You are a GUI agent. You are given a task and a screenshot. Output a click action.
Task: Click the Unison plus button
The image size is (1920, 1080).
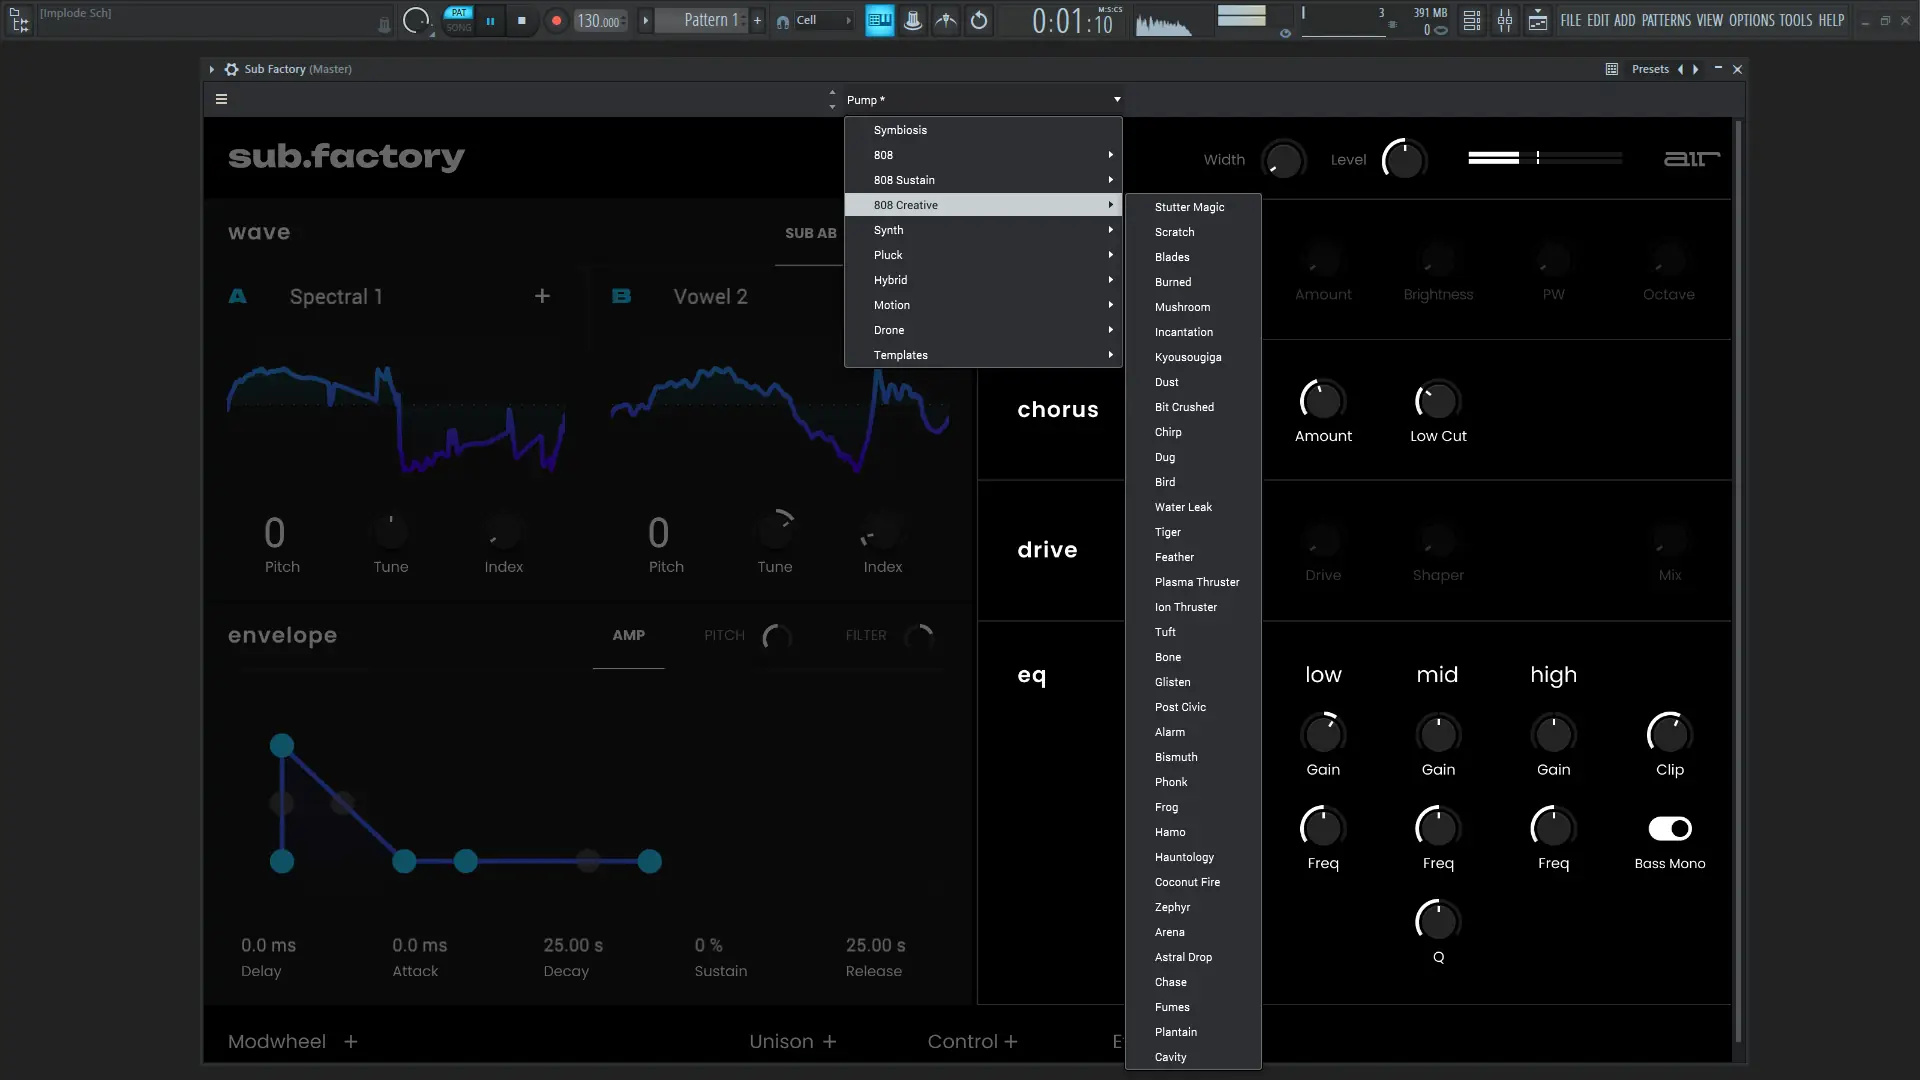pyautogui.click(x=829, y=1042)
